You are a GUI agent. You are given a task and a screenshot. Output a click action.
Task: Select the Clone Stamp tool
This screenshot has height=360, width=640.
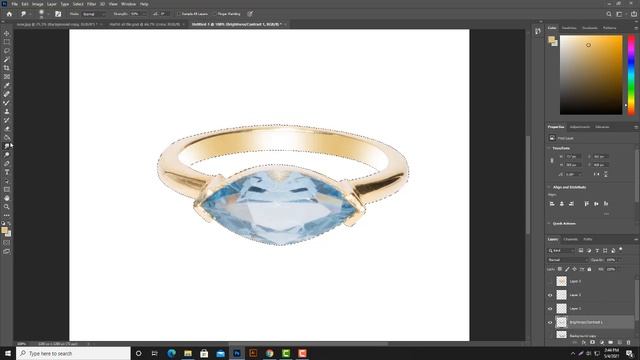[x=7, y=111]
